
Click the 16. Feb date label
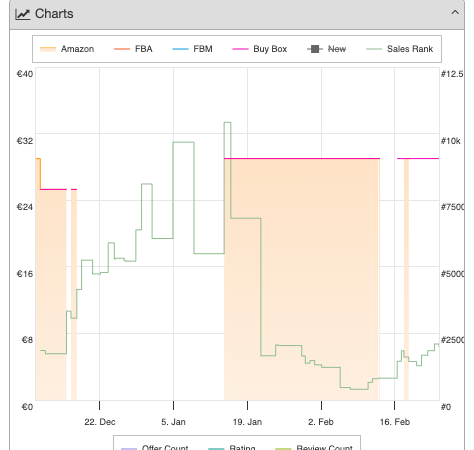tap(395, 422)
